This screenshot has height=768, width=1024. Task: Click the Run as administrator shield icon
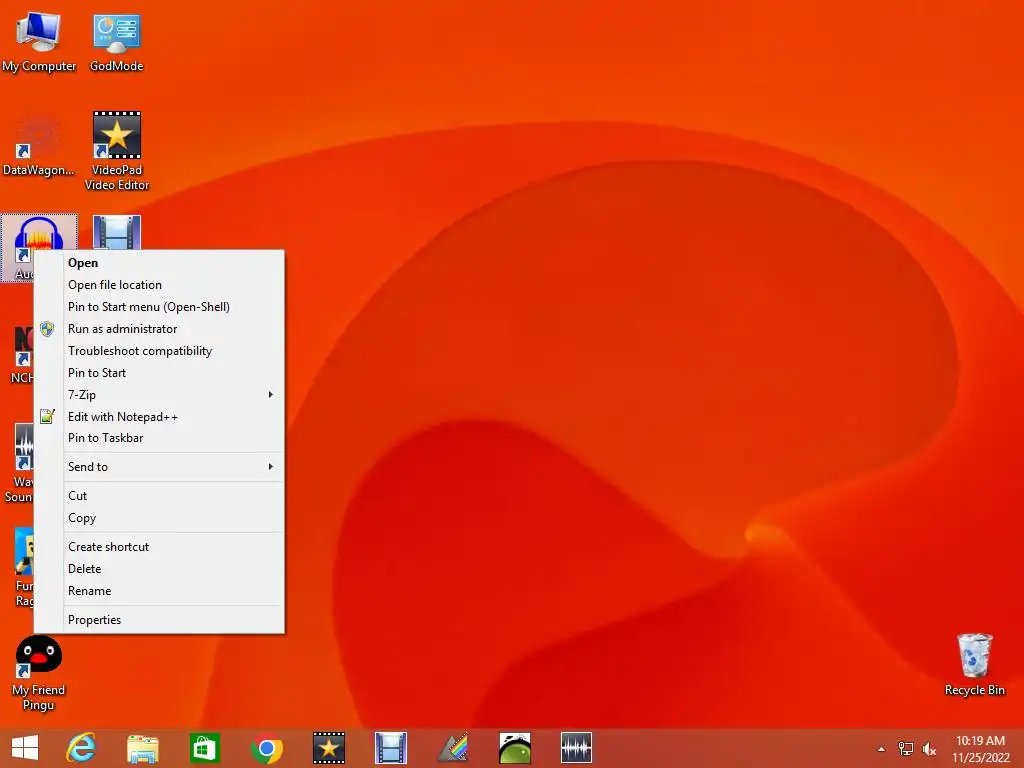coord(47,328)
